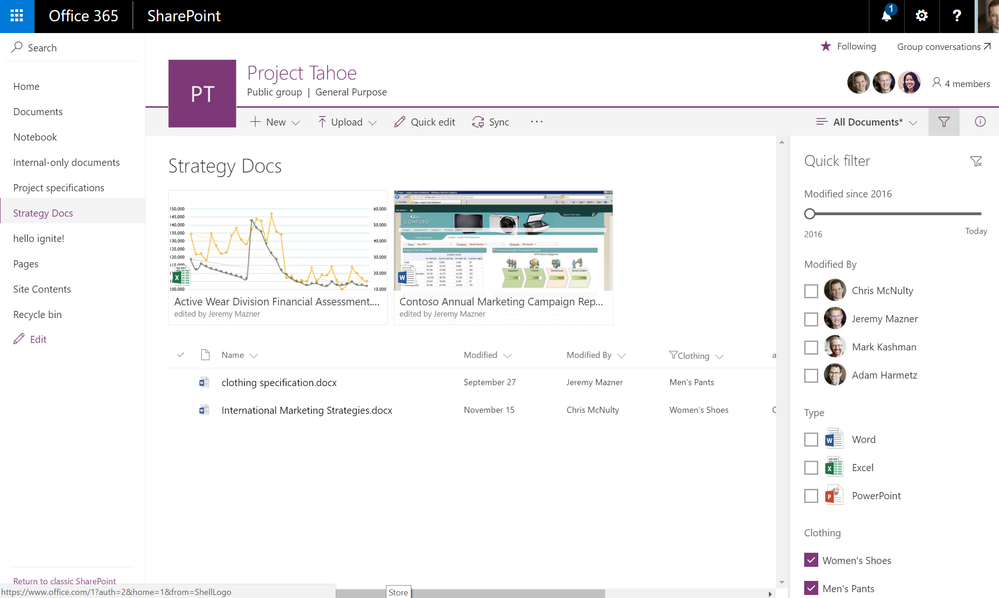Open the Name column dropdown

[x=254, y=355]
